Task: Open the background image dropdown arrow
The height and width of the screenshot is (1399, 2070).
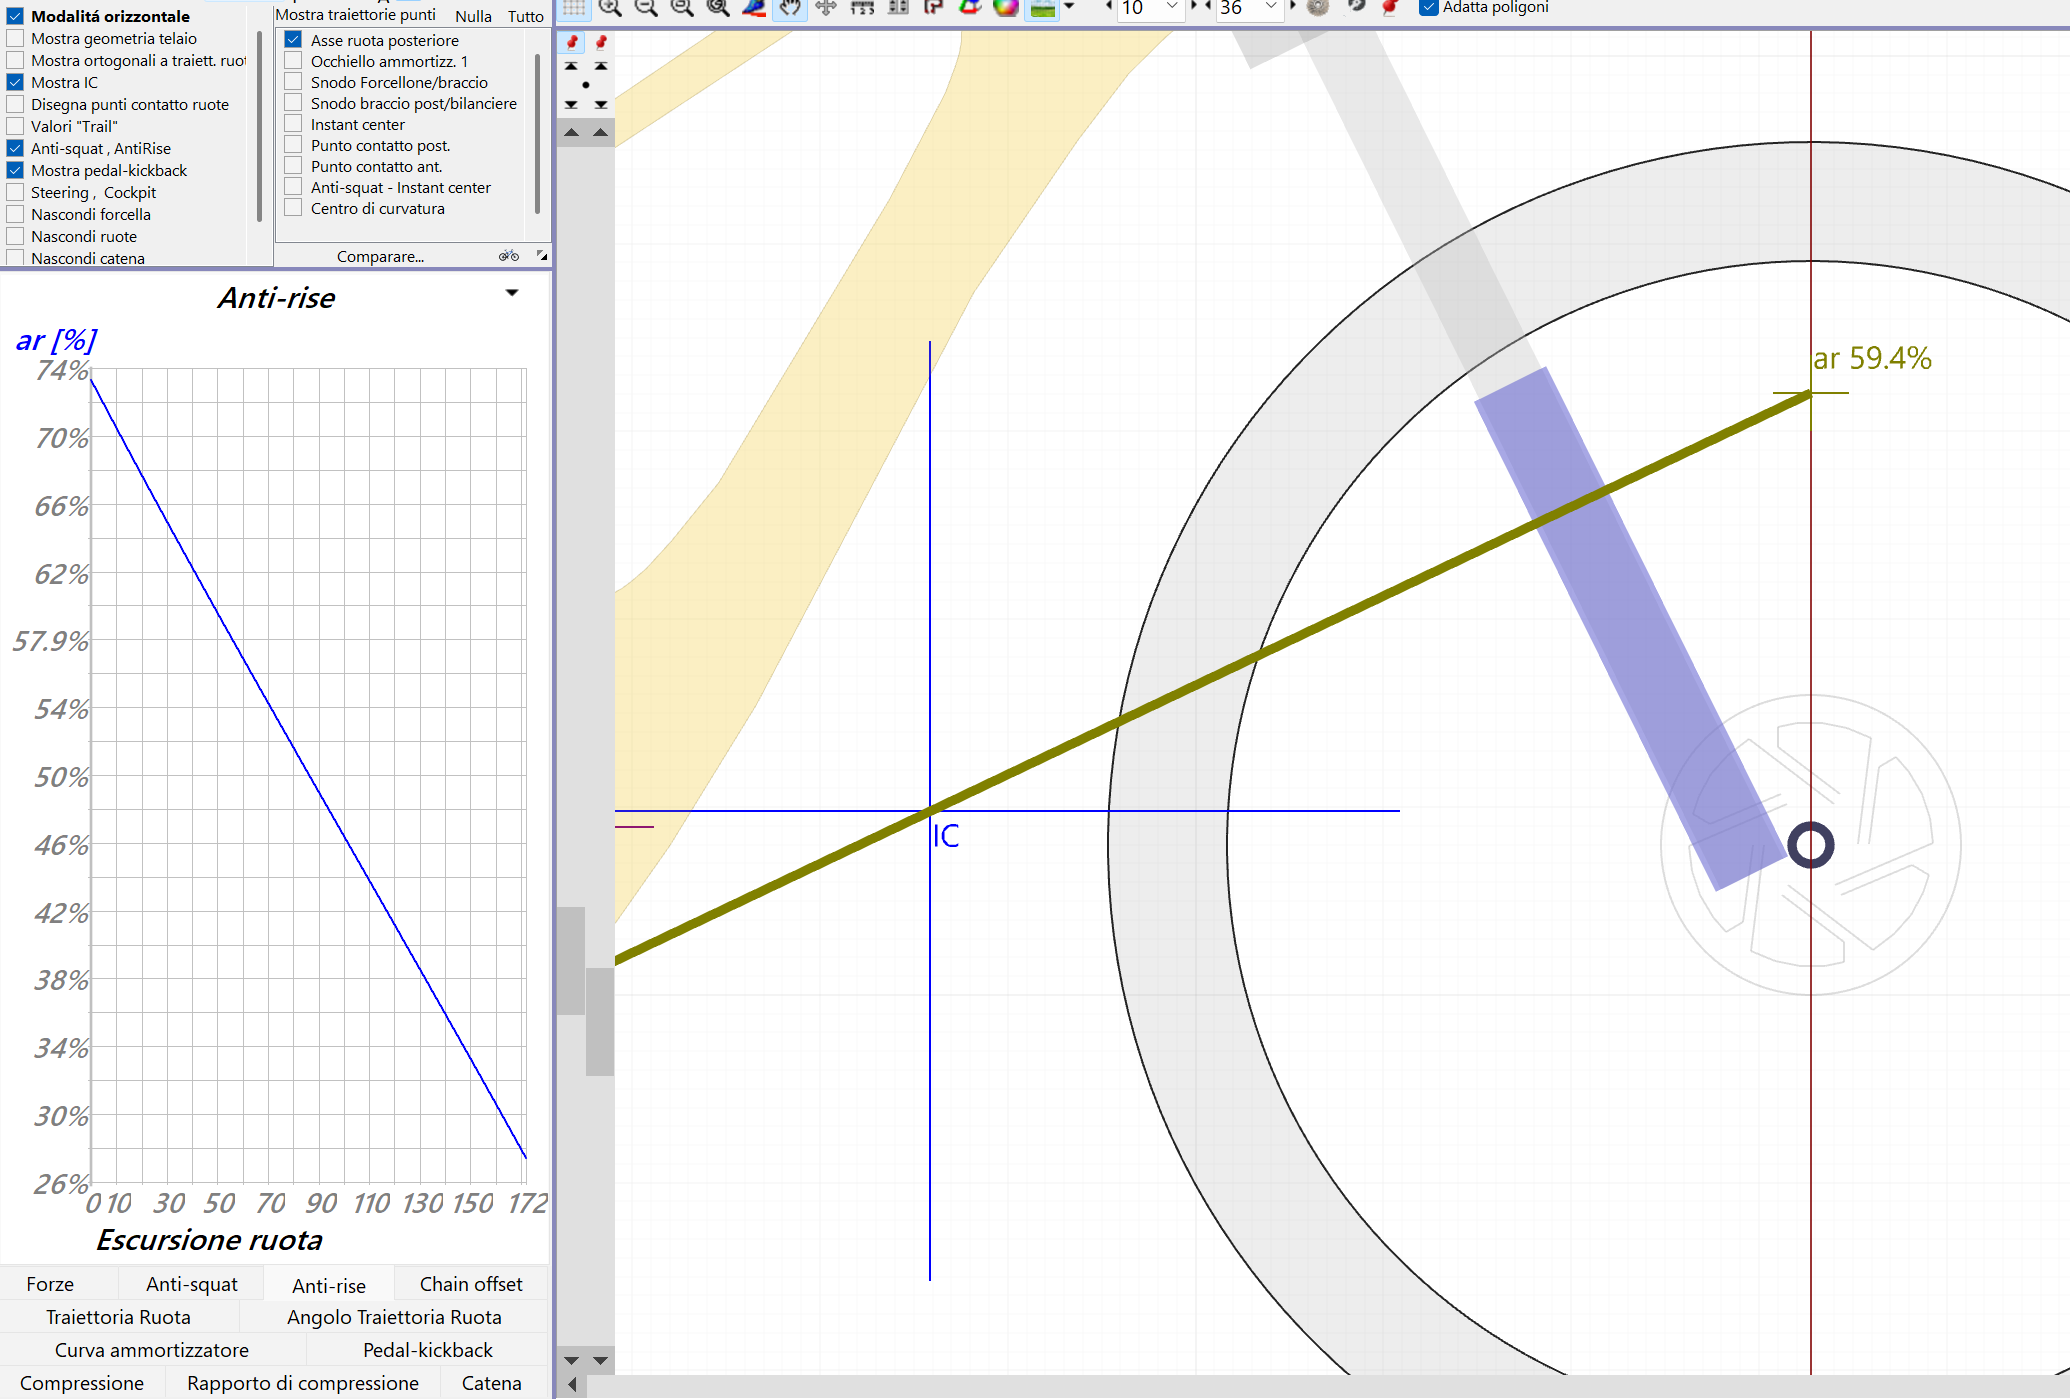Action: pos(1069,6)
